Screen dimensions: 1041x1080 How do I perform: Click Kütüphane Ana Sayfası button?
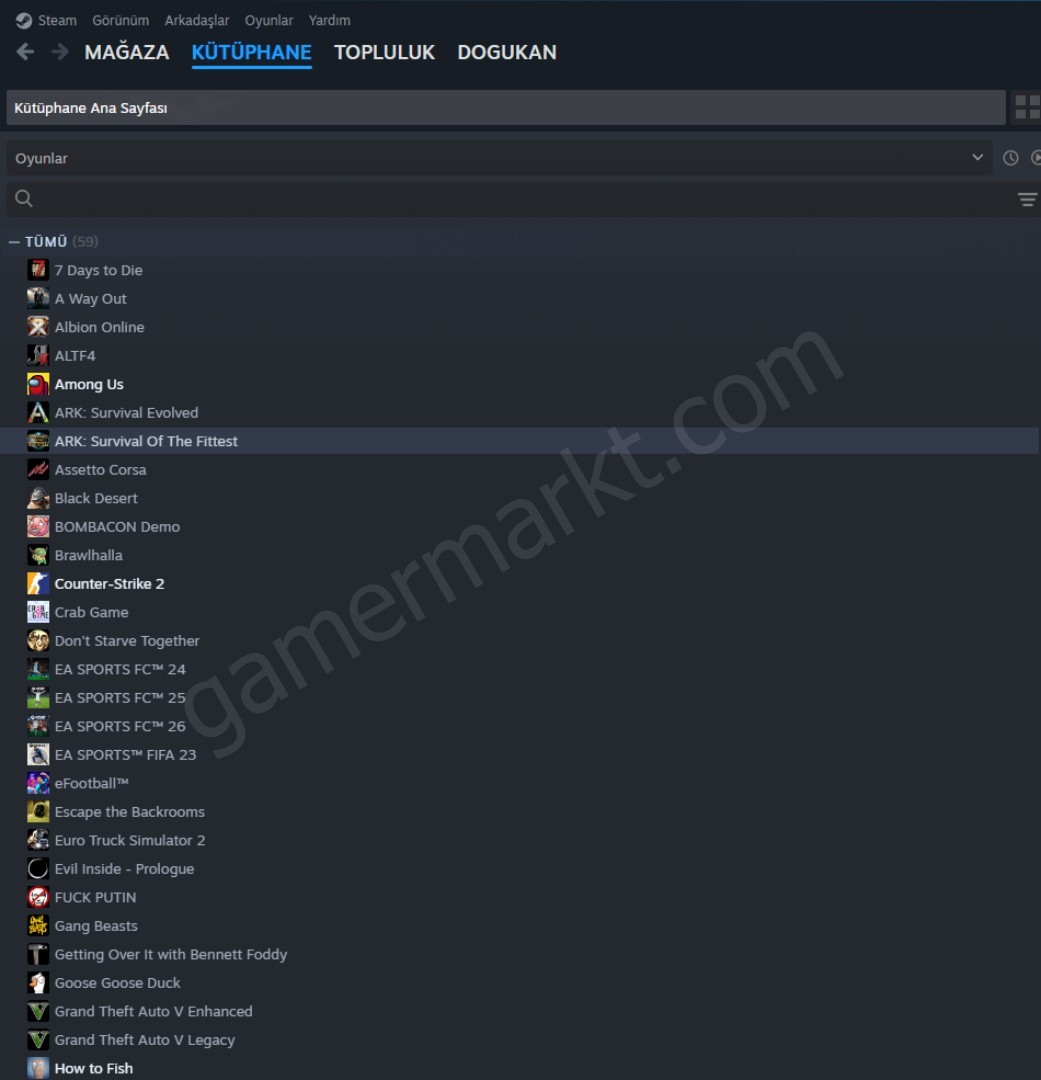tap(506, 107)
